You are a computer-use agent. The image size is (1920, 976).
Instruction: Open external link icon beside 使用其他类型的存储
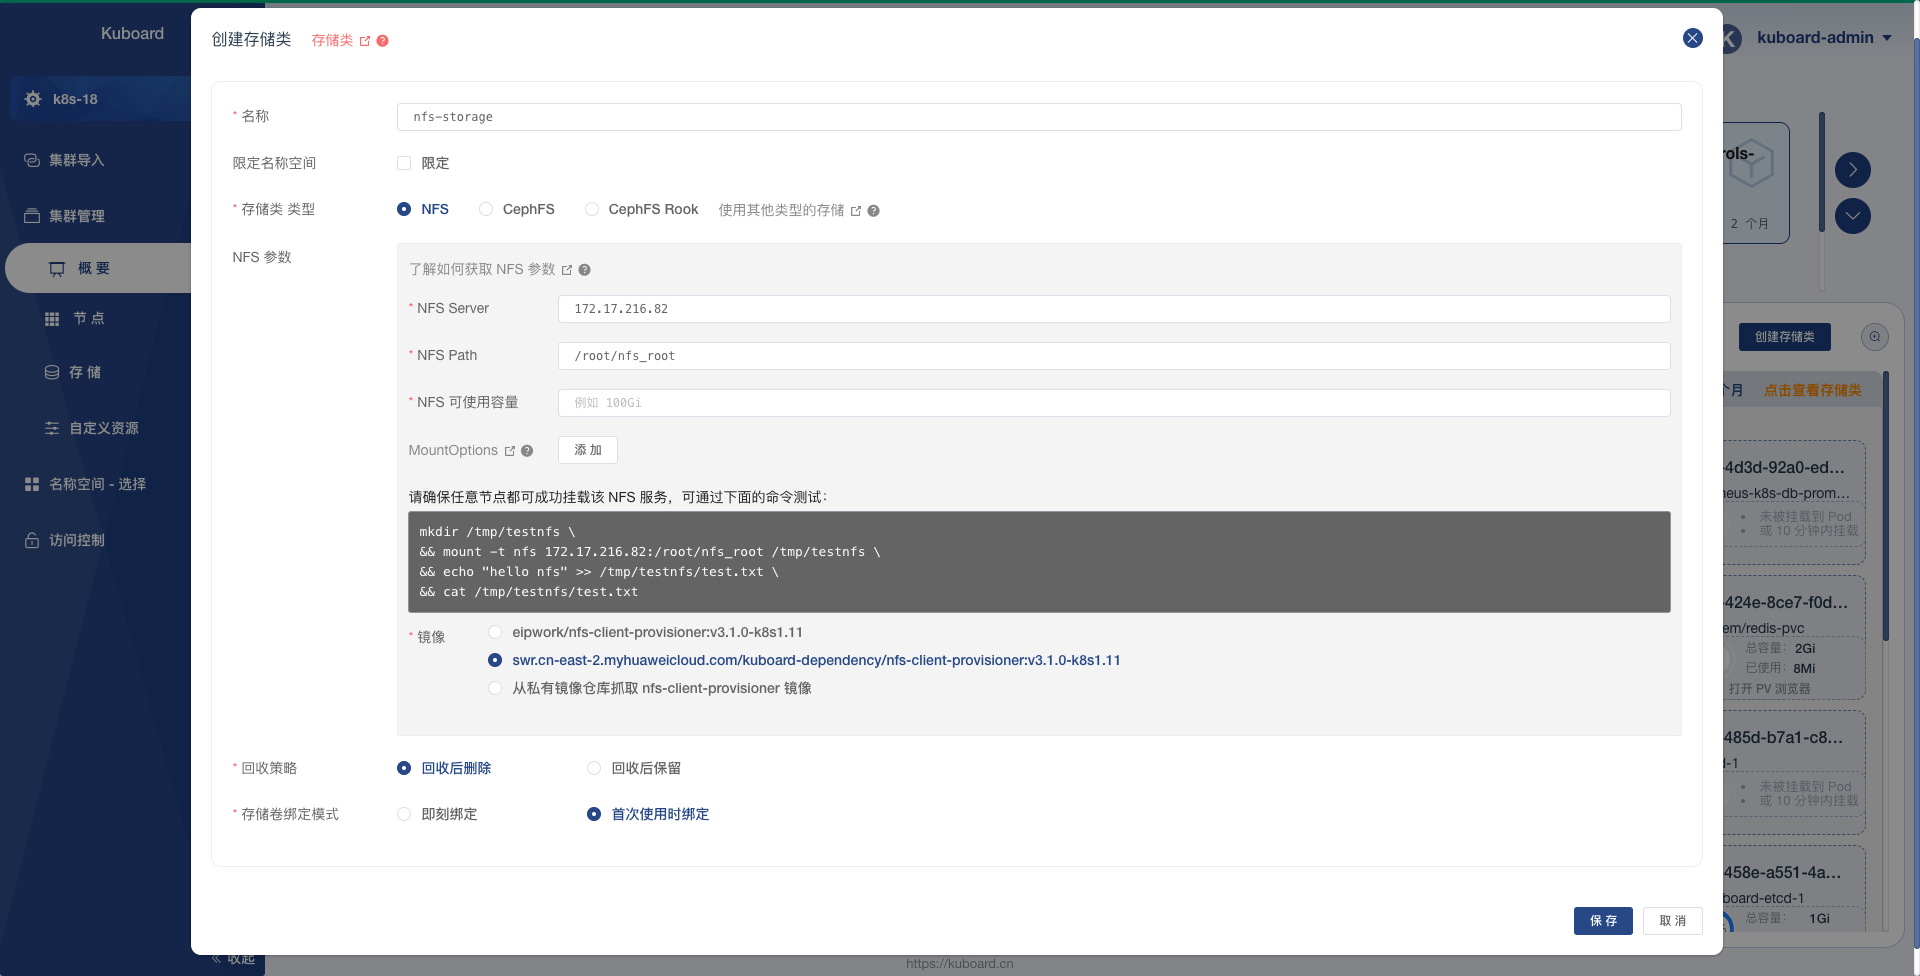click(856, 211)
